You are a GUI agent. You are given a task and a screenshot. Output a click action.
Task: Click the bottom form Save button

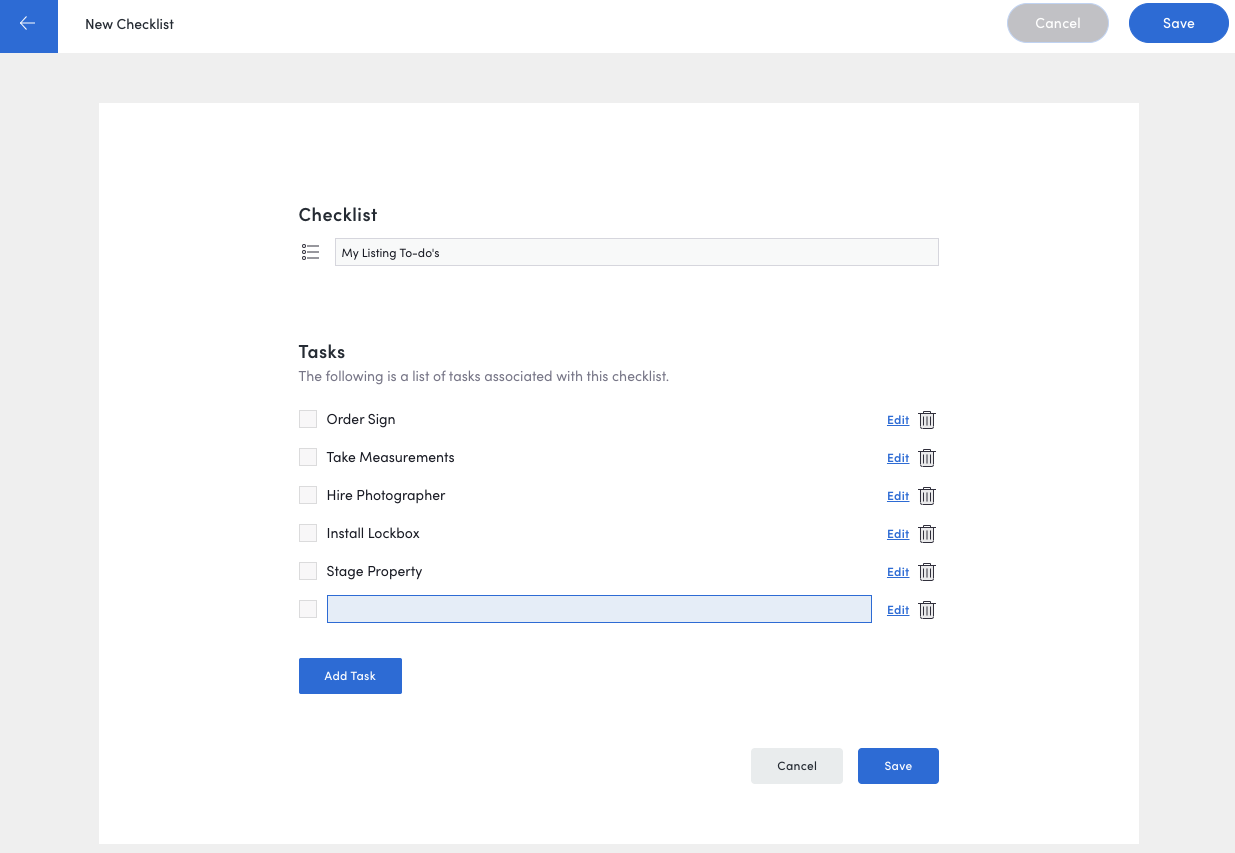pos(898,766)
